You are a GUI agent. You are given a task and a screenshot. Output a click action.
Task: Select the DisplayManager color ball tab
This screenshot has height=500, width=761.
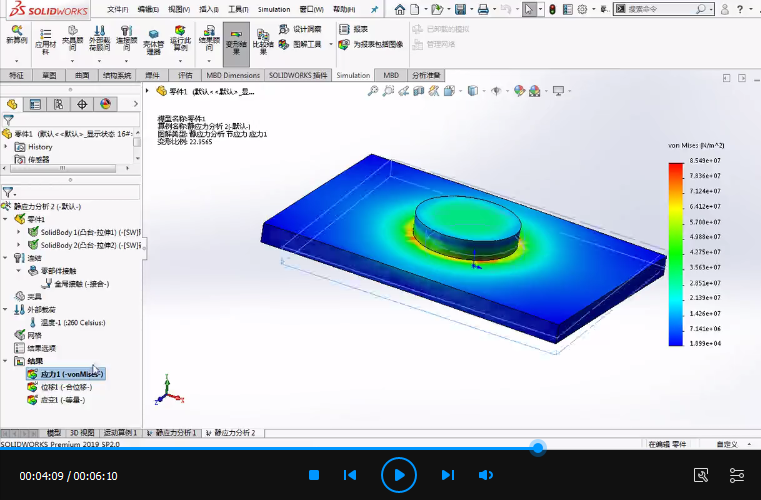coord(105,104)
